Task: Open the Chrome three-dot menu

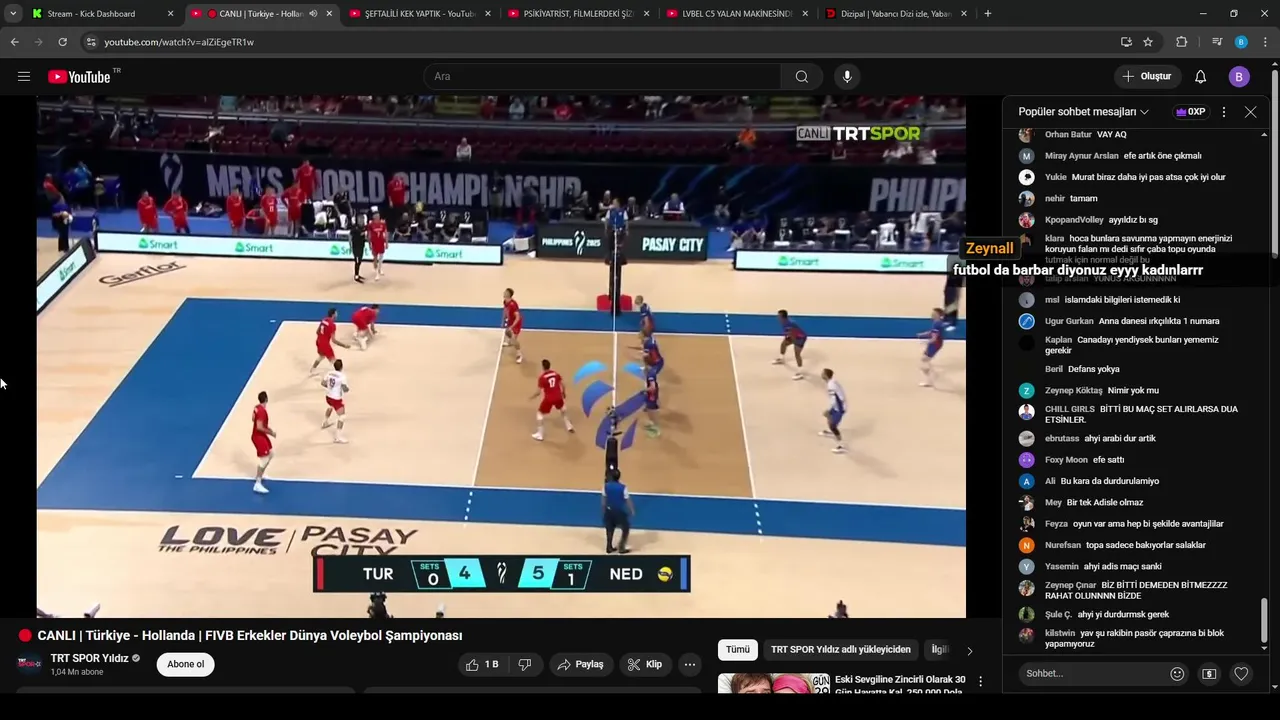Action: tap(1265, 42)
